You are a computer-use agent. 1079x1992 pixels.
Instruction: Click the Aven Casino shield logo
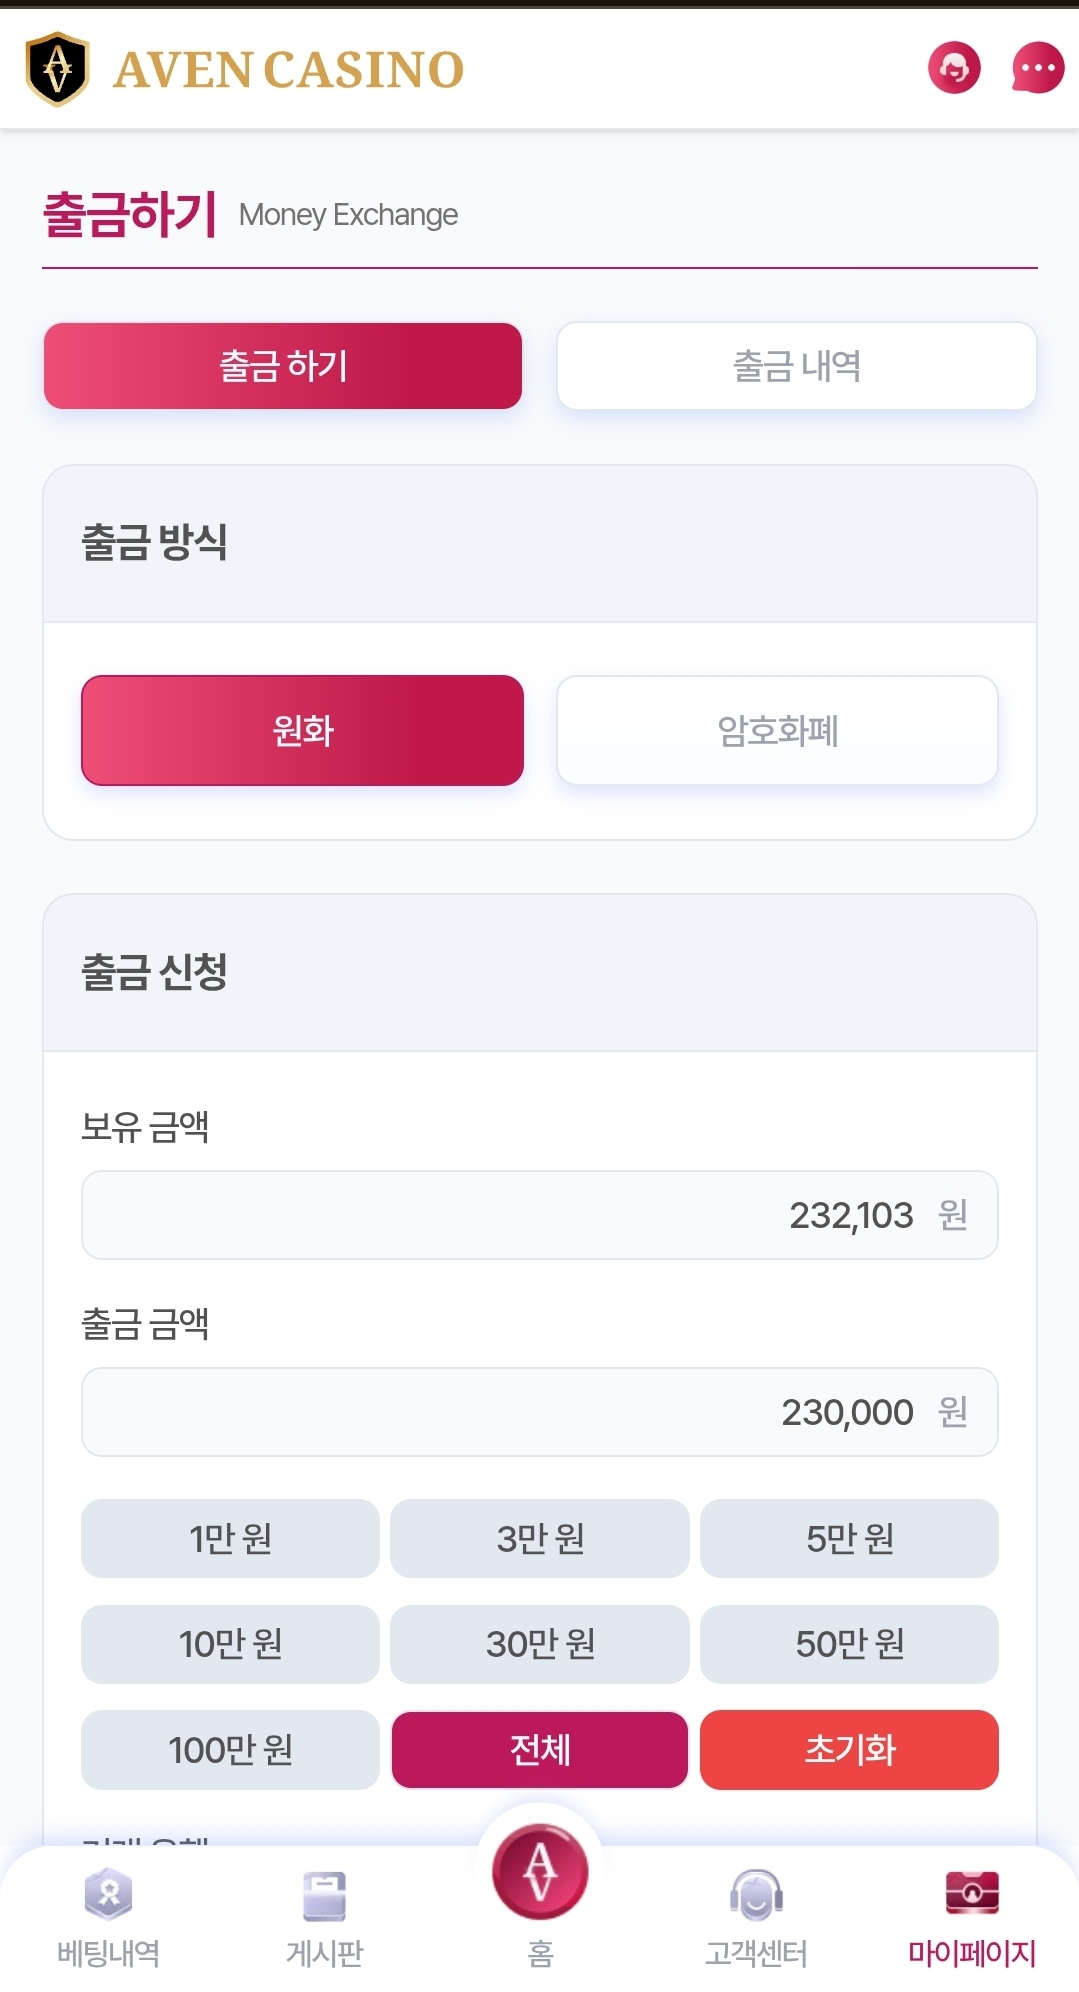point(57,69)
